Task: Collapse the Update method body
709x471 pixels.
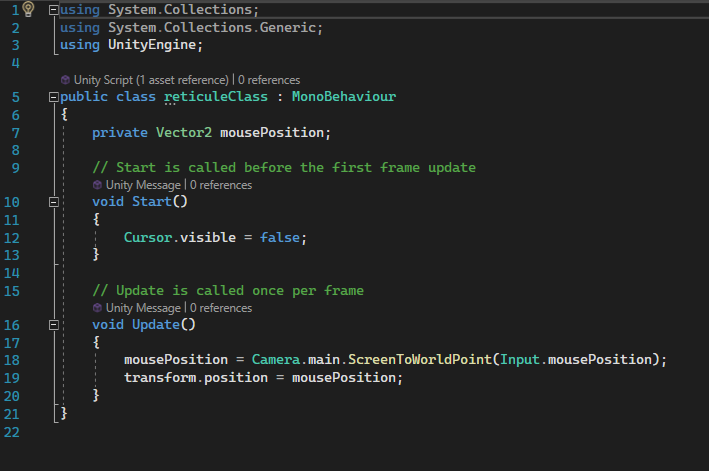Action: tap(54, 326)
